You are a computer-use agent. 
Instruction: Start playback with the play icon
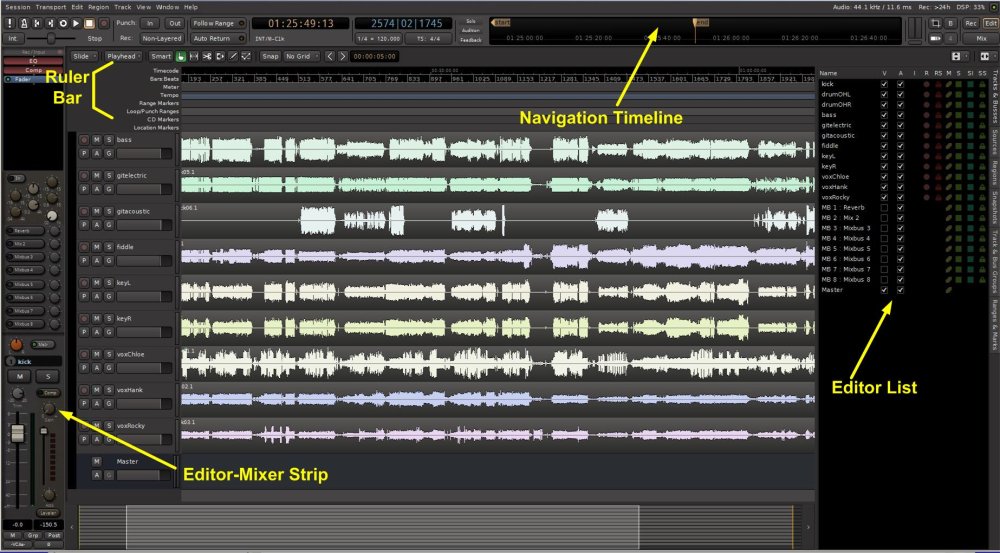77,23
